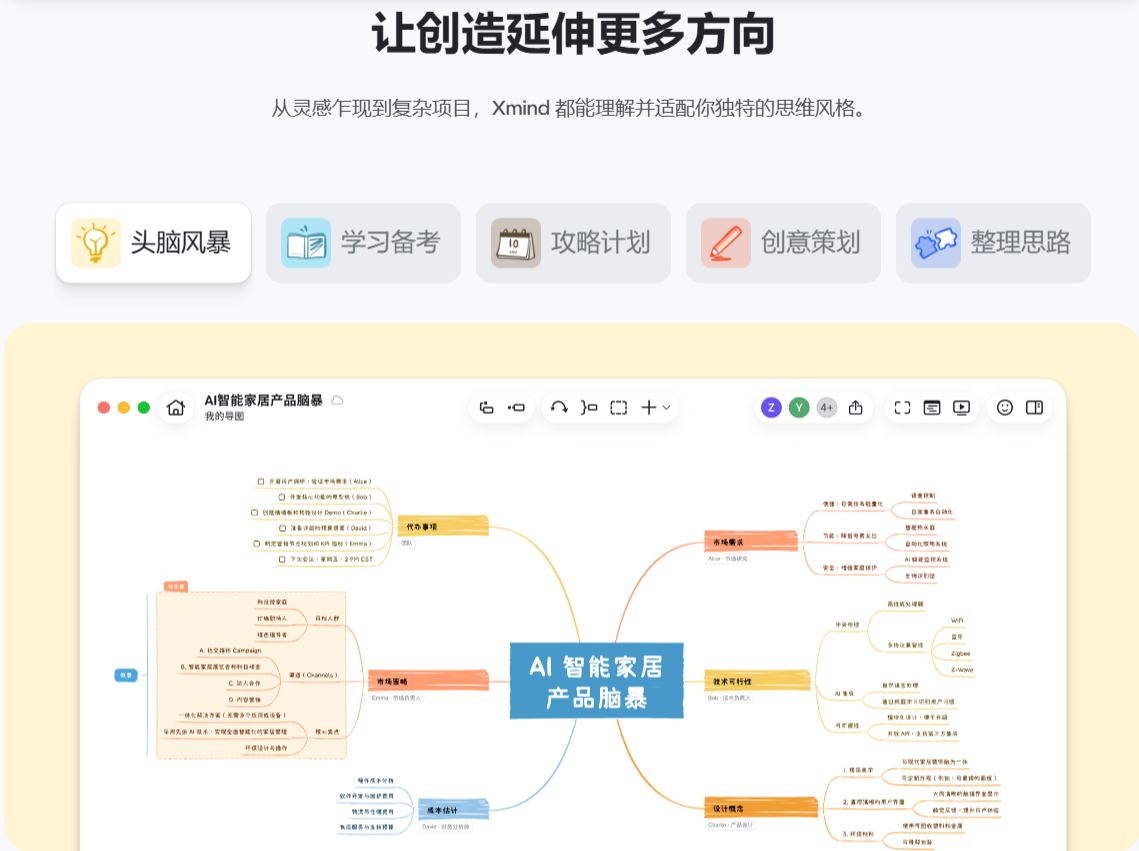The height and width of the screenshot is (851, 1139).
Task: Click the ZEN fullscreen mode icon
Action: (x=902, y=408)
